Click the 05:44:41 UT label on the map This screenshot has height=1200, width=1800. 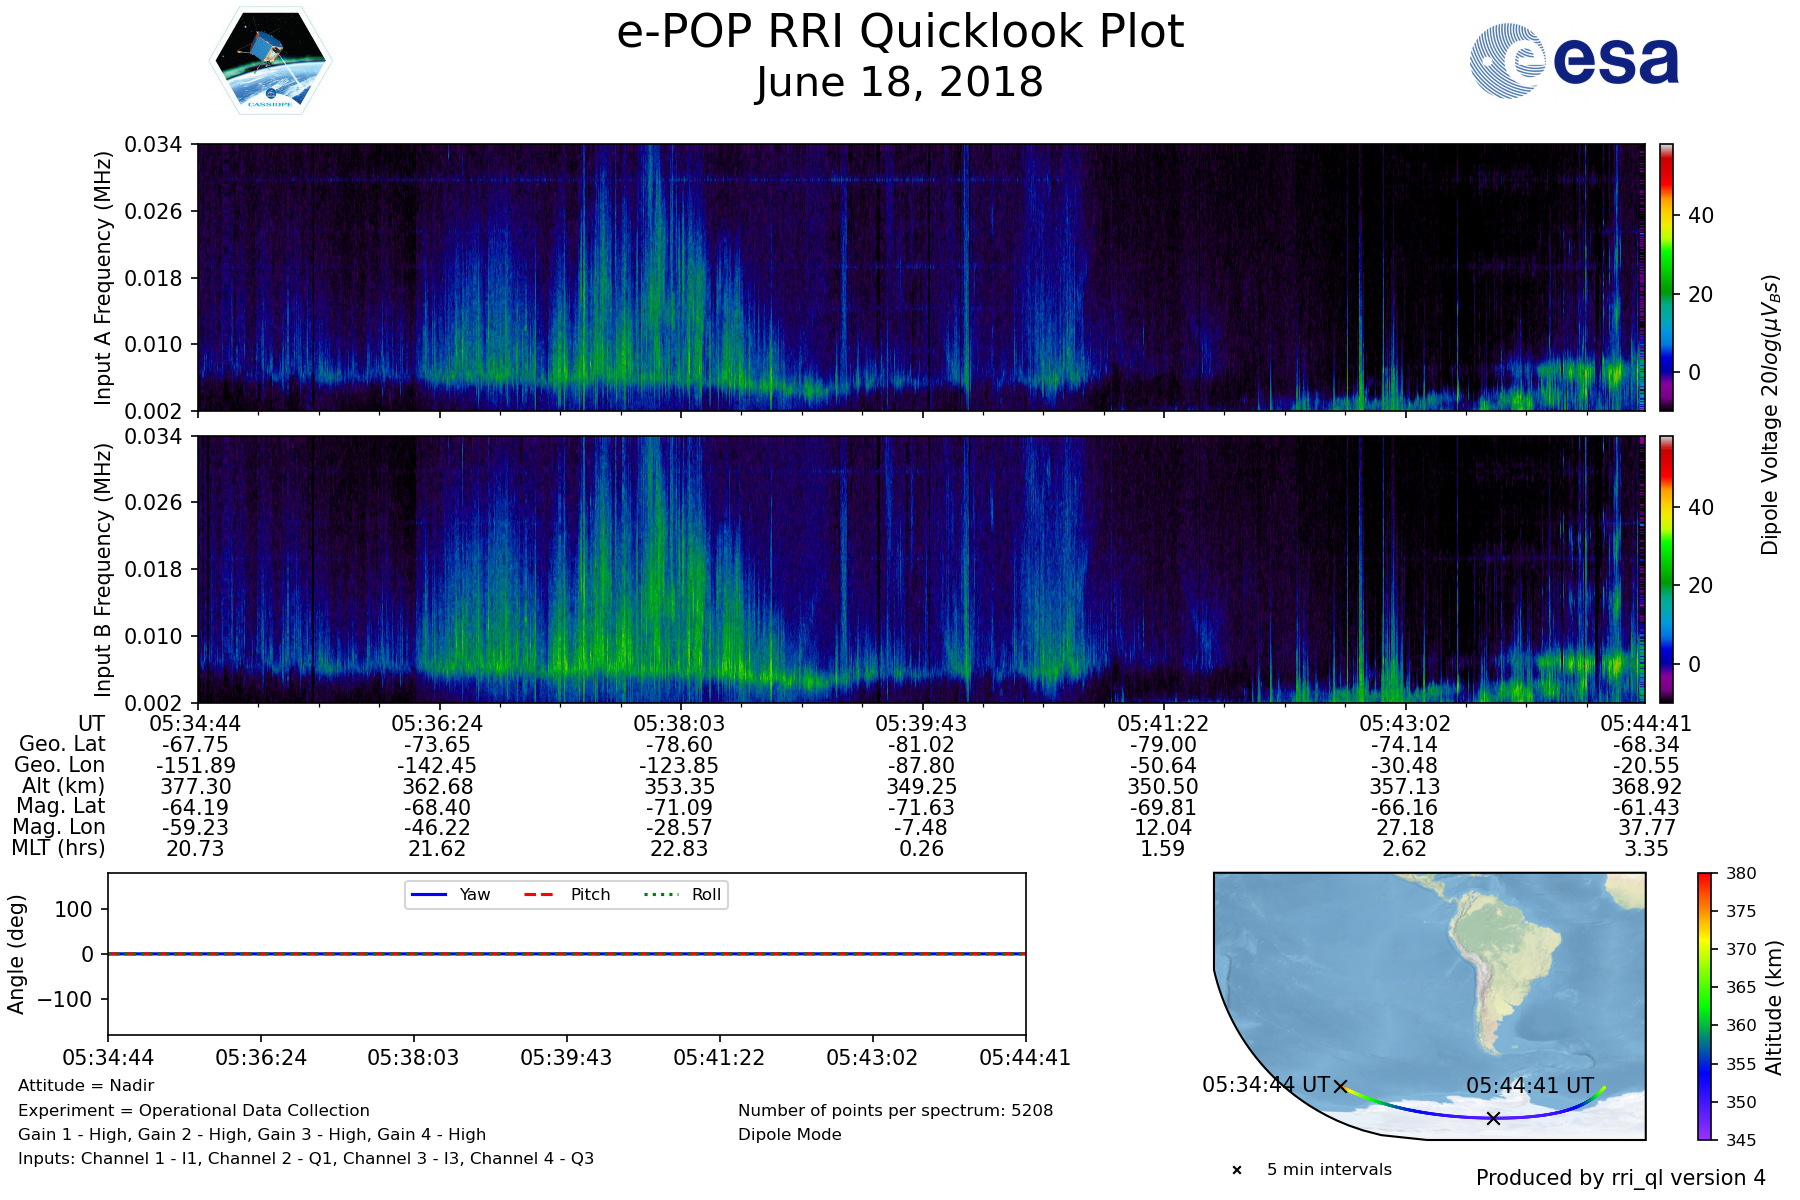1530,1086
